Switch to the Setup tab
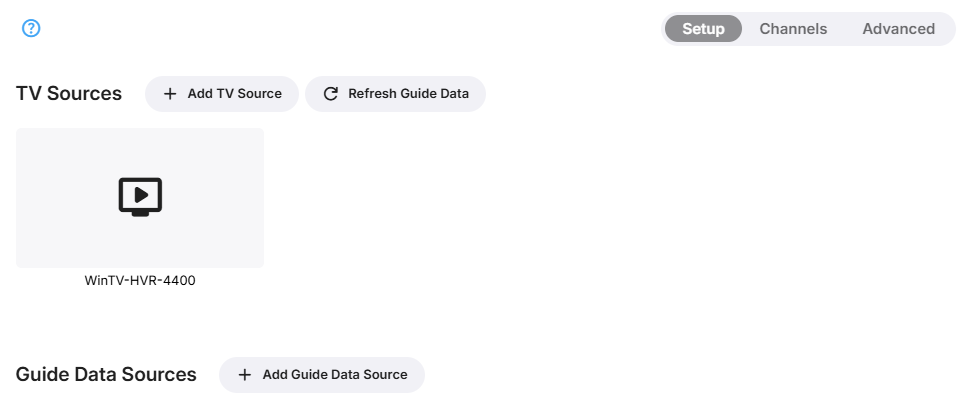This screenshot has width=968, height=414. 703,29
